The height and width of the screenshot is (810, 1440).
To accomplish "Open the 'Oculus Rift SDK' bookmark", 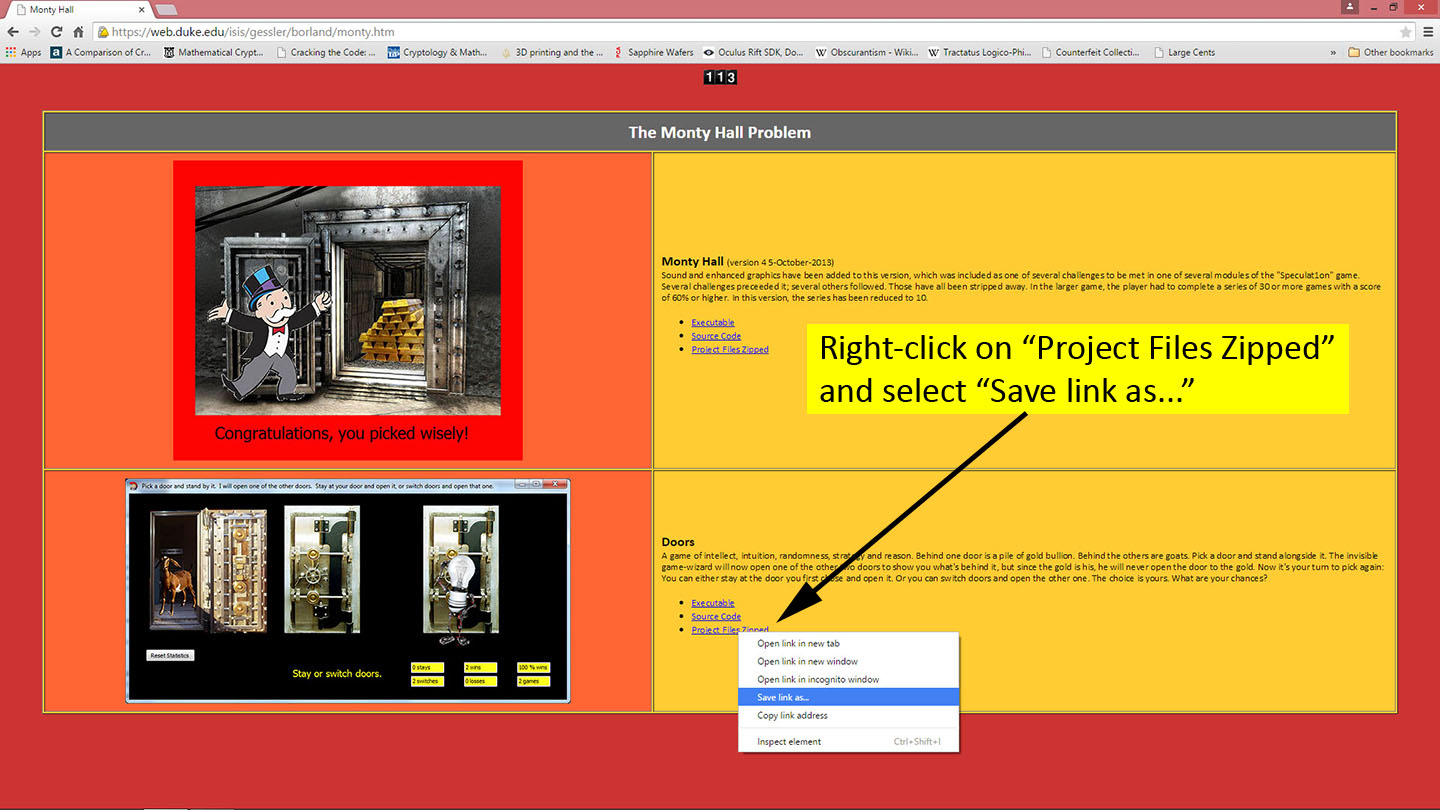I will (753, 52).
